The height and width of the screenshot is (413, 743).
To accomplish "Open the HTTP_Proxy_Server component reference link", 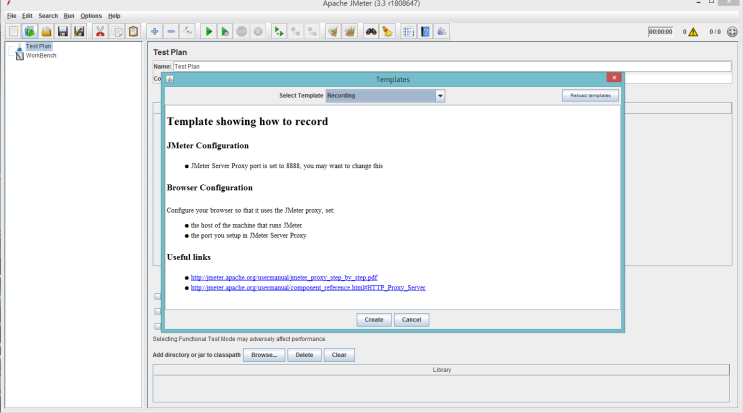I will [x=308, y=287].
